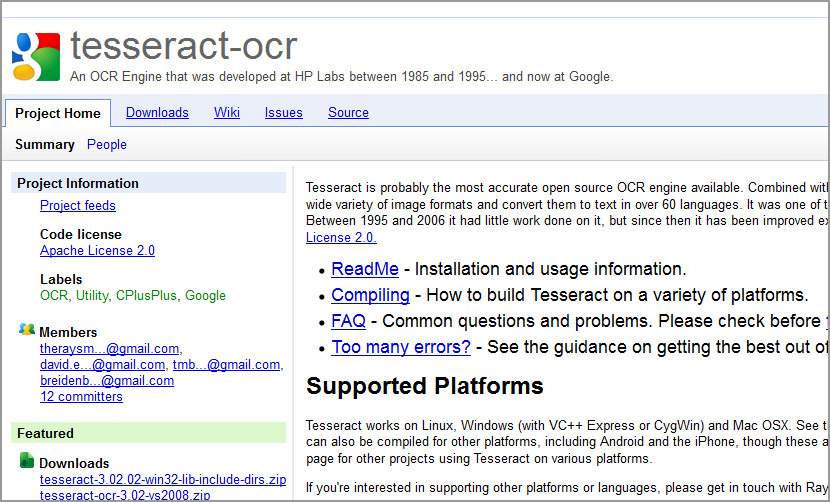Download tesseract-ocr-3.02-vs2008.zip
Screen dimensions: 830x502
tap(125, 495)
